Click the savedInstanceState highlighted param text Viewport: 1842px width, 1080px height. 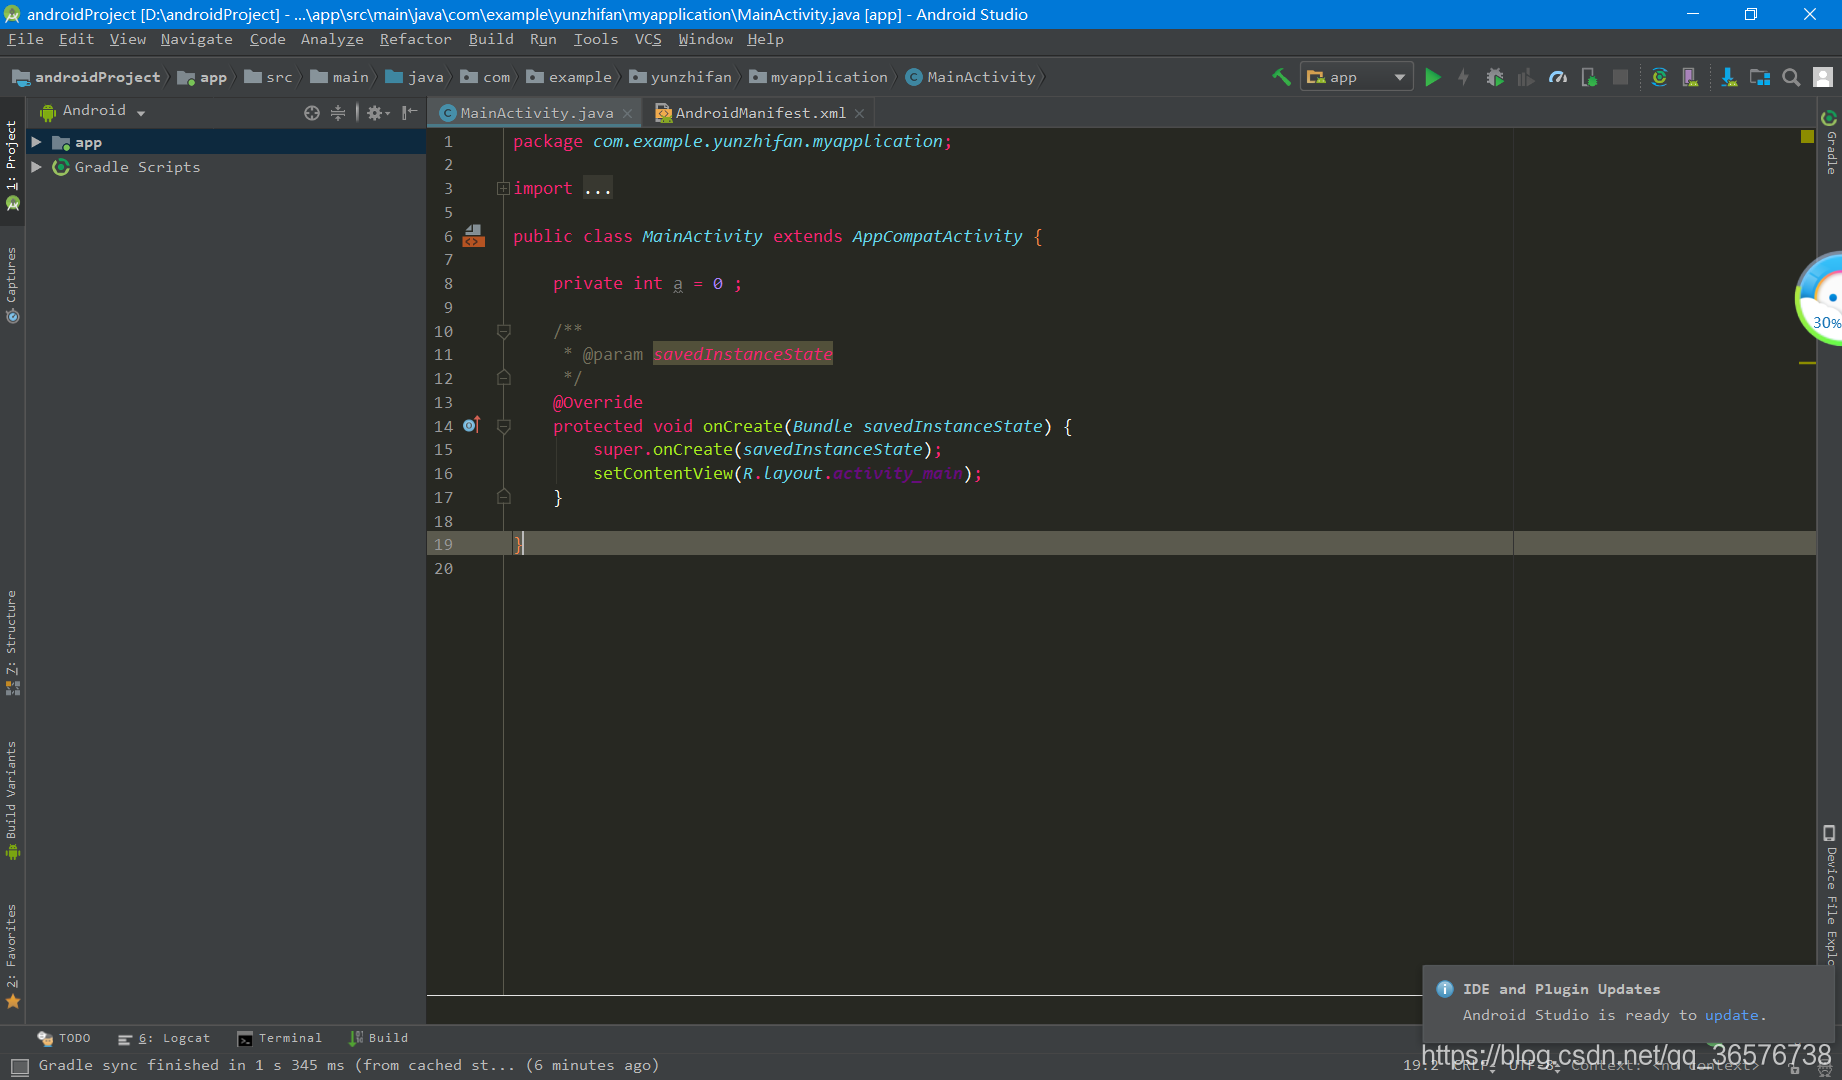[743, 354]
